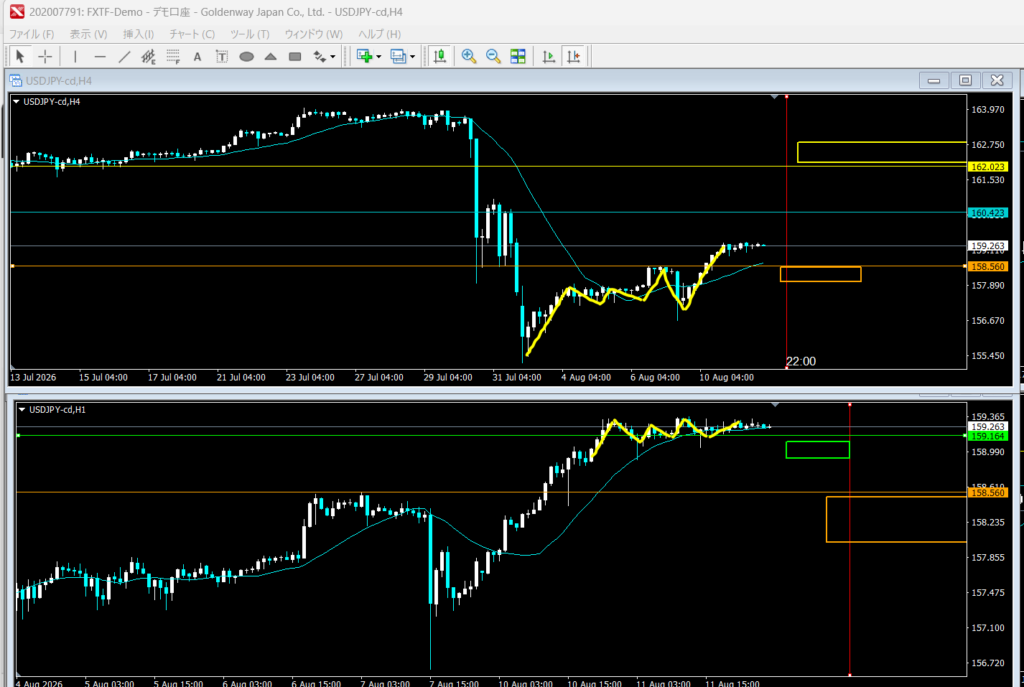Select the orange rectangle on H1 chart
The height and width of the screenshot is (687, 1024).
click(896, 519)
